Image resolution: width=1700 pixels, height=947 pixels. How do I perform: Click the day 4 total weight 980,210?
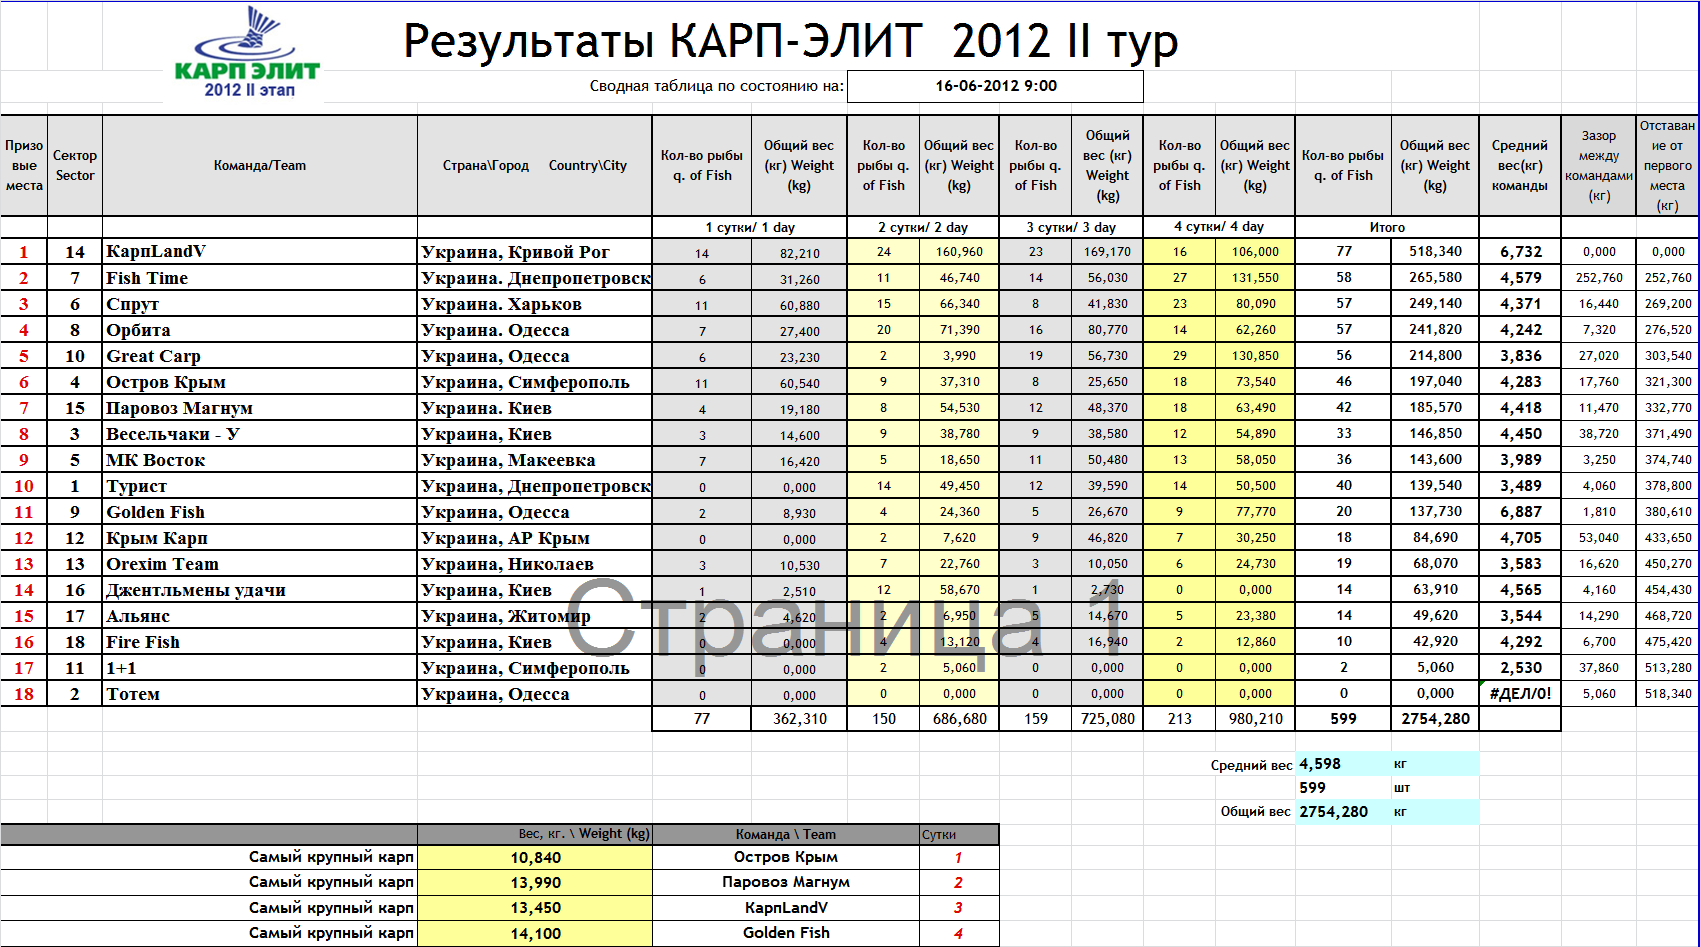1255,719
